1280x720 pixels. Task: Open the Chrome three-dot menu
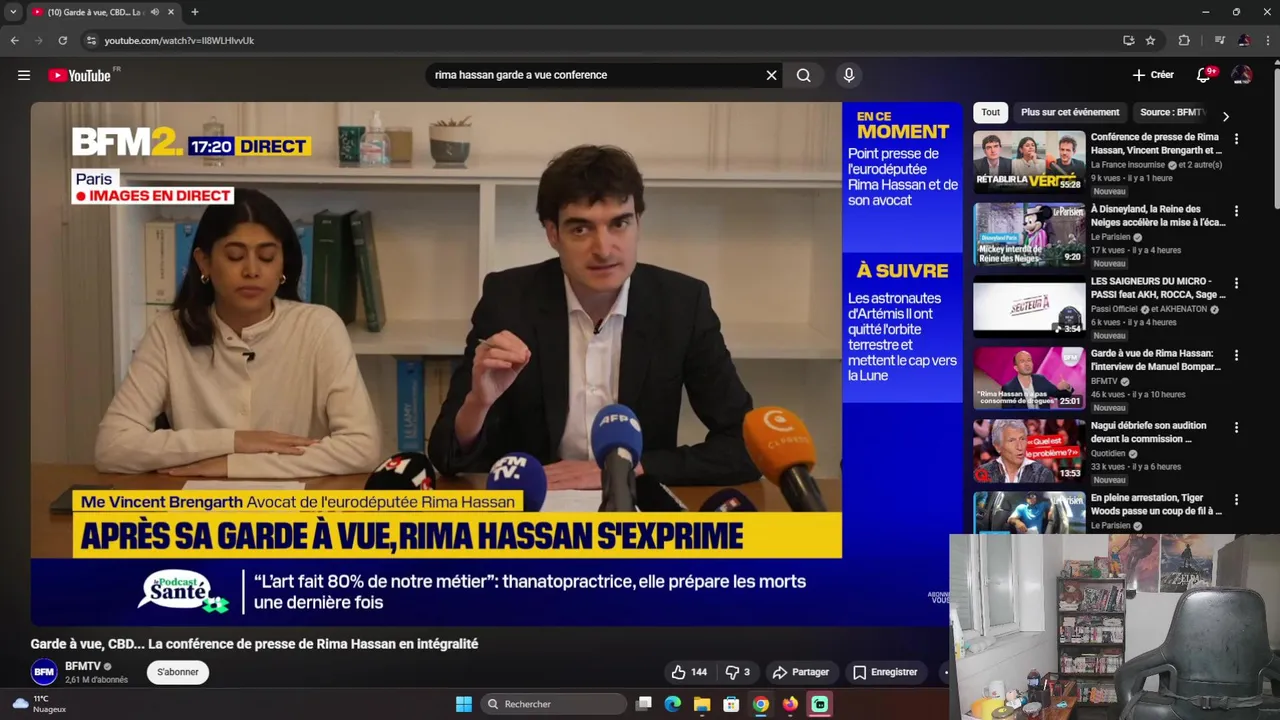pos(1268,41)
